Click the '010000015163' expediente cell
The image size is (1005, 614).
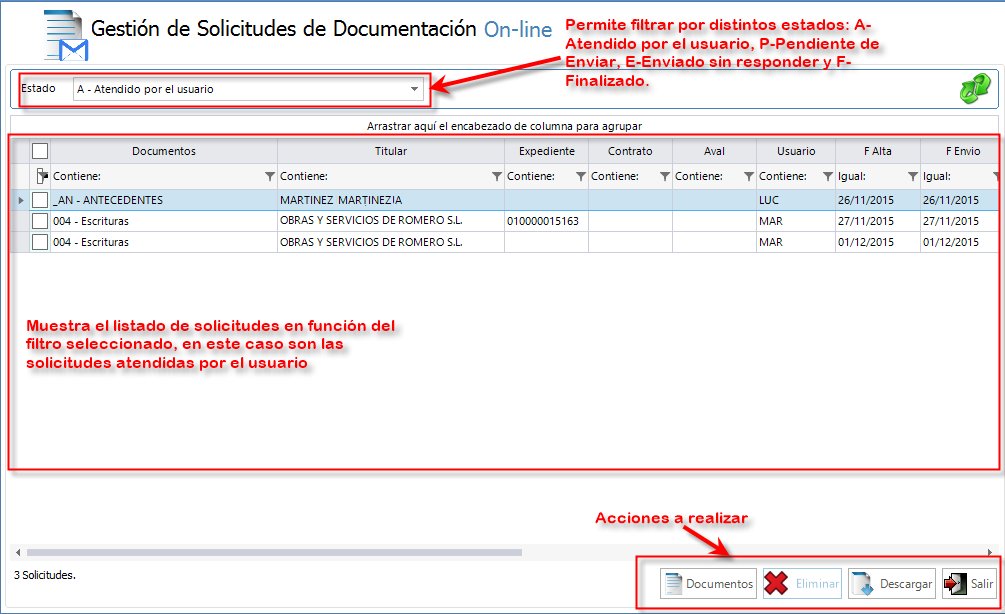coord(547,221)
